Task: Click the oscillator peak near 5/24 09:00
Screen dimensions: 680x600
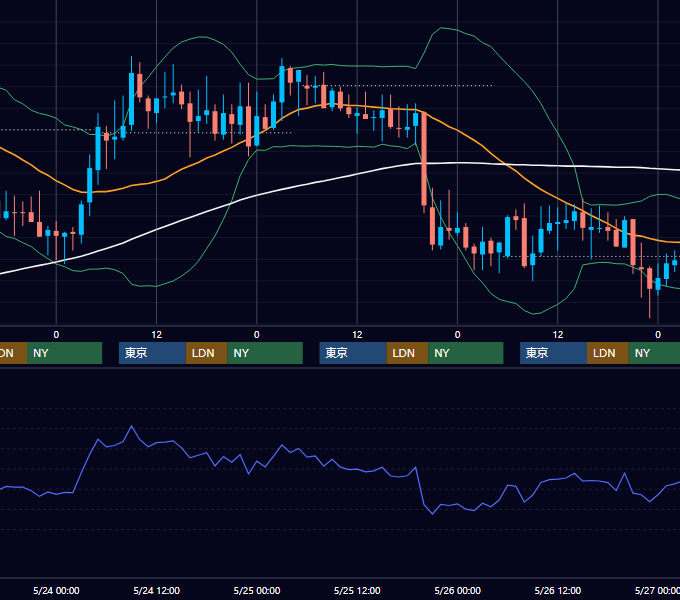Action: pyautogui.click(x=131, y=426)
